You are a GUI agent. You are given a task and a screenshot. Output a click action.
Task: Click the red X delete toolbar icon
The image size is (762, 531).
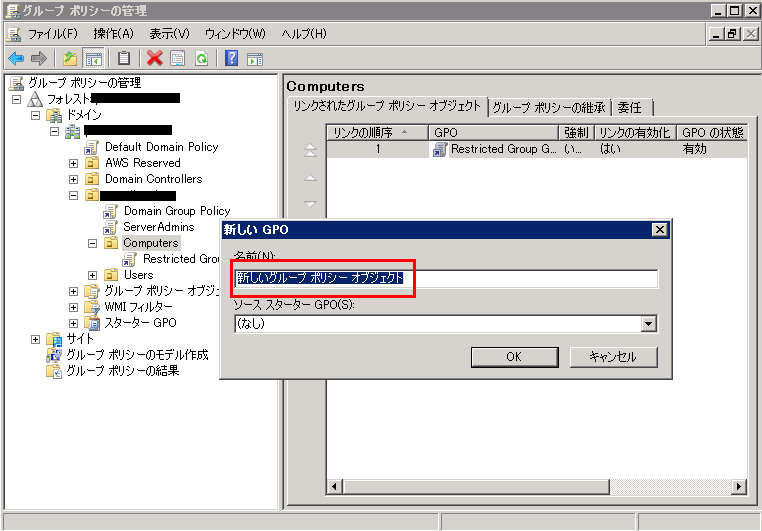tap(155, 59)
